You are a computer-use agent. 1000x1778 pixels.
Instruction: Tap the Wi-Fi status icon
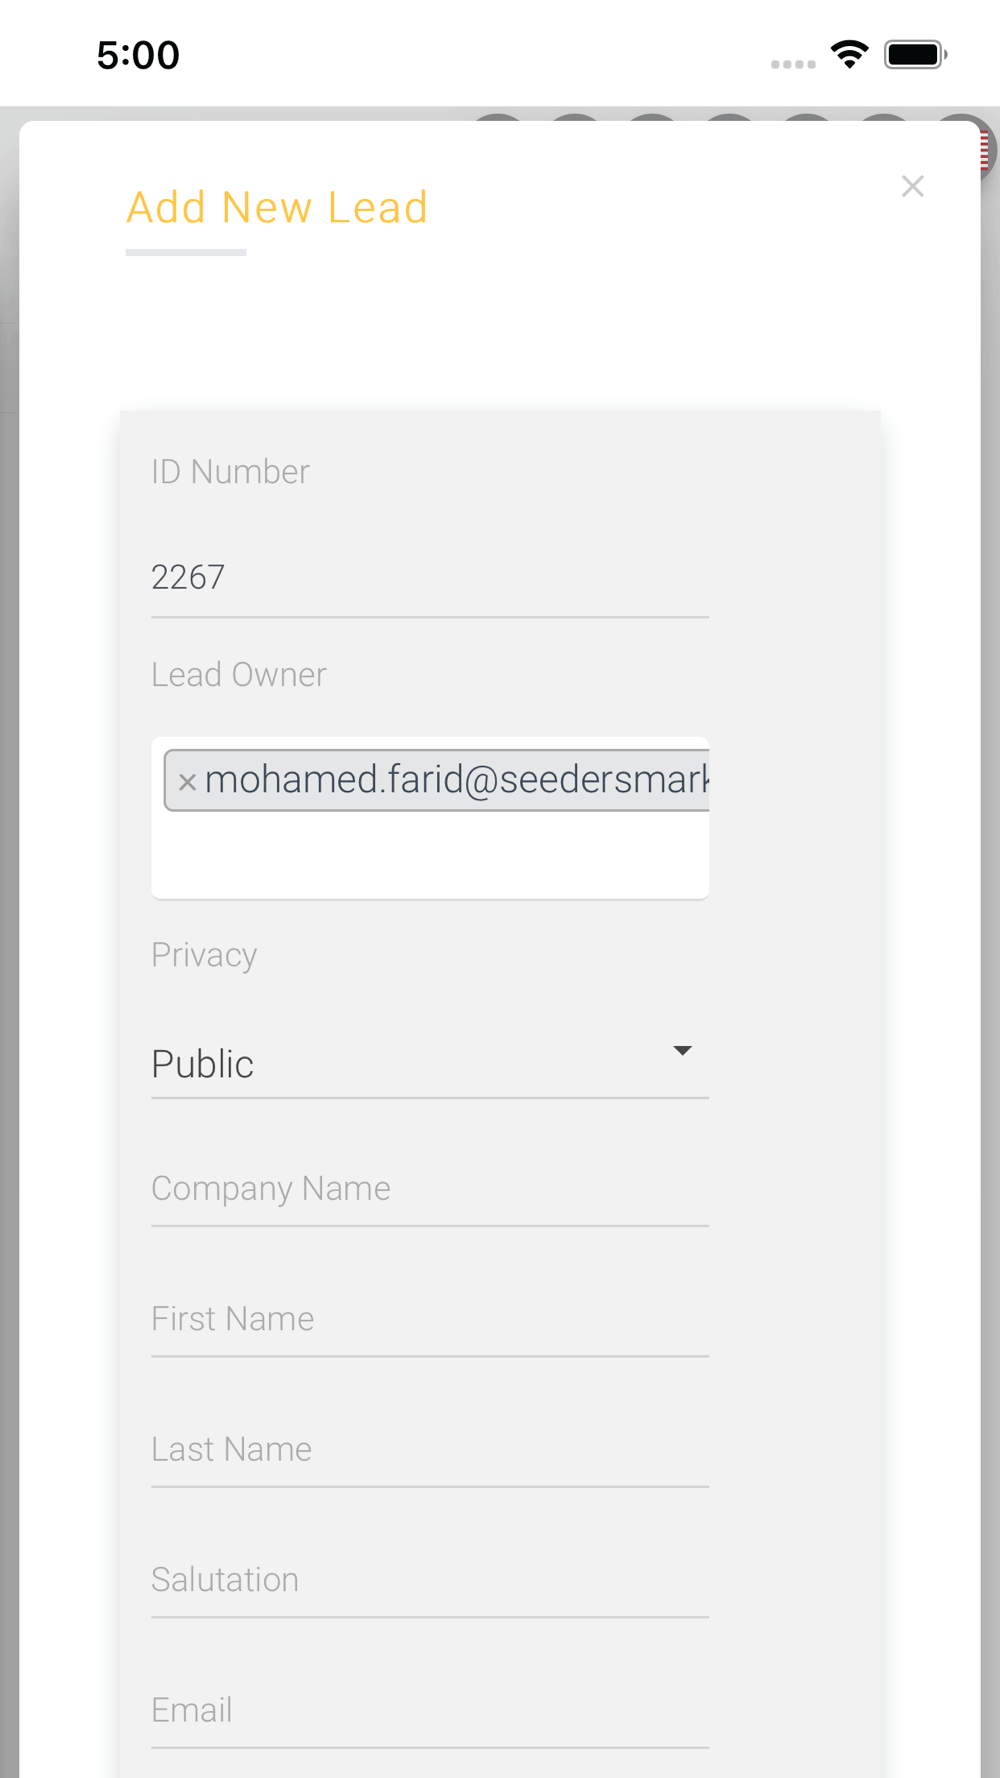coord(849,54)
